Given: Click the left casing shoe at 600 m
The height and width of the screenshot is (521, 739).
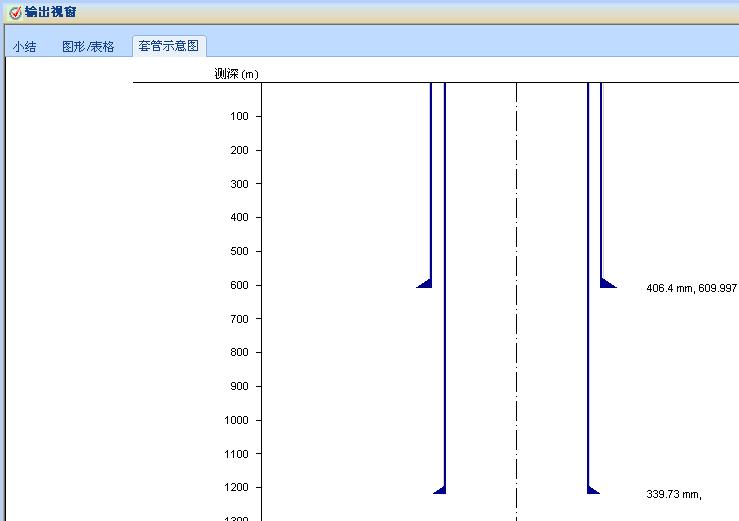Looking at the screenshot, I should point(425,283).
